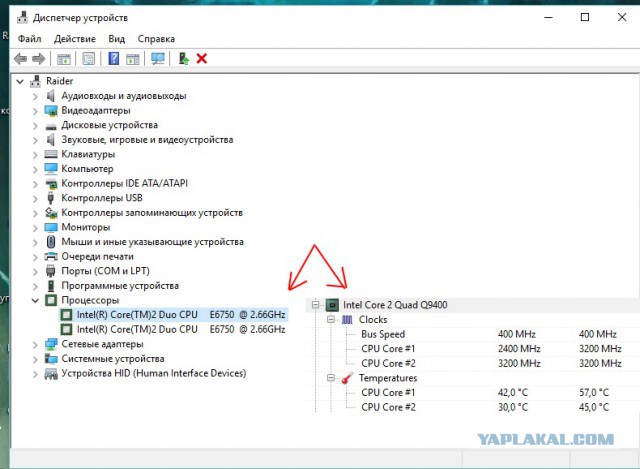The width and height of the screenshot is (640, 469).
Task: Open the Действие menu
Action: tap(75, 39)
